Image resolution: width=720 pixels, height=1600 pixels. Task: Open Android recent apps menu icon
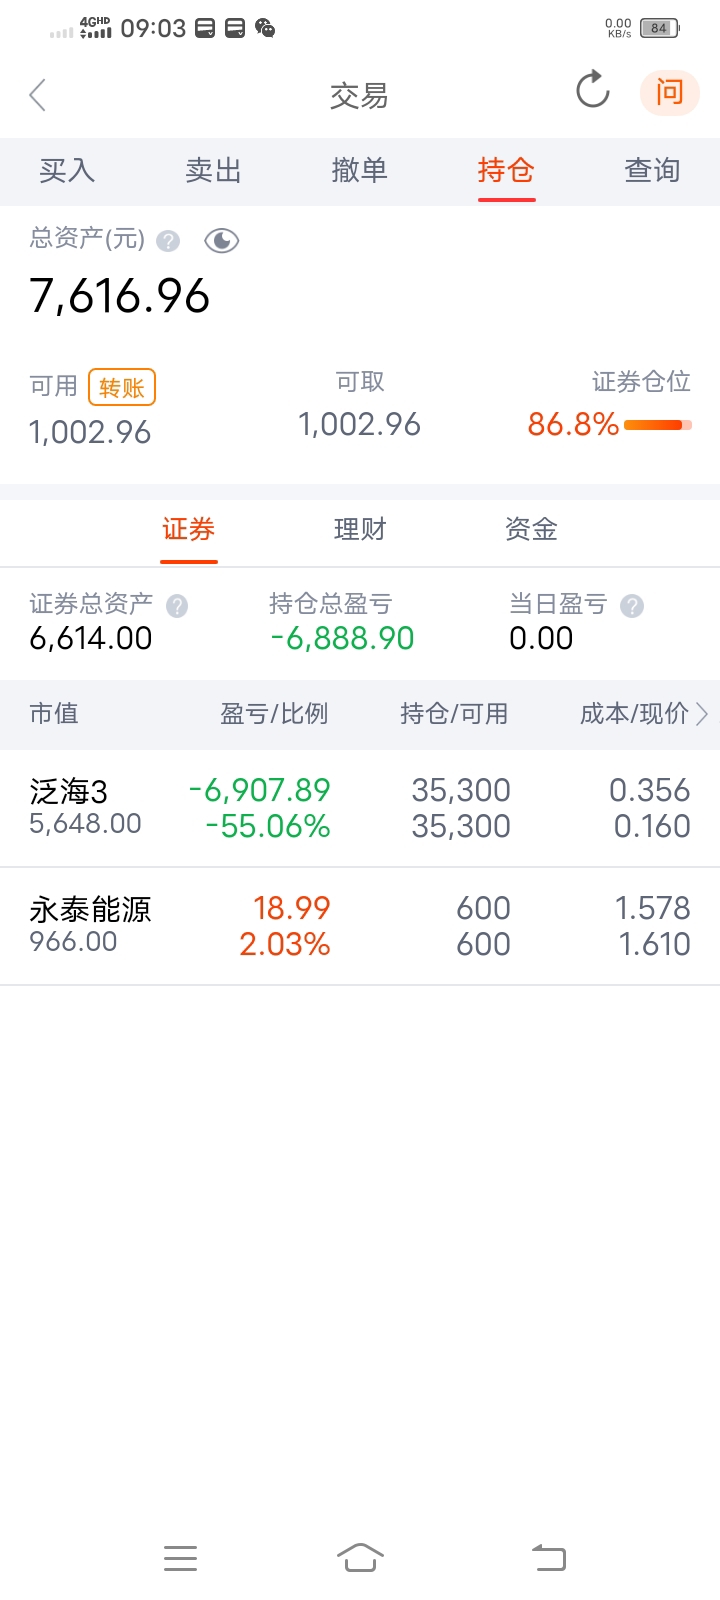click(180, 1558)
